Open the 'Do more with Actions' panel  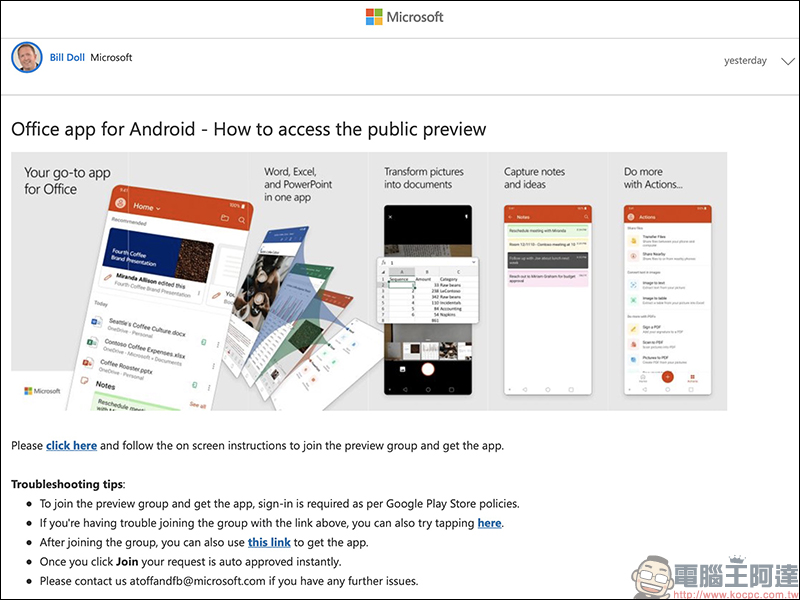click(667, 281)
